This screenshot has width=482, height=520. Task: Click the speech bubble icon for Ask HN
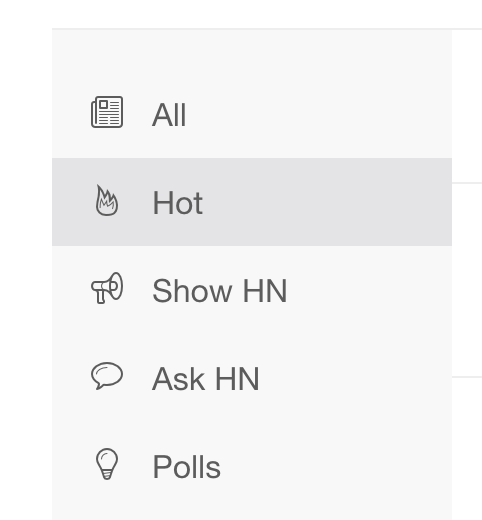click(107, 376)
